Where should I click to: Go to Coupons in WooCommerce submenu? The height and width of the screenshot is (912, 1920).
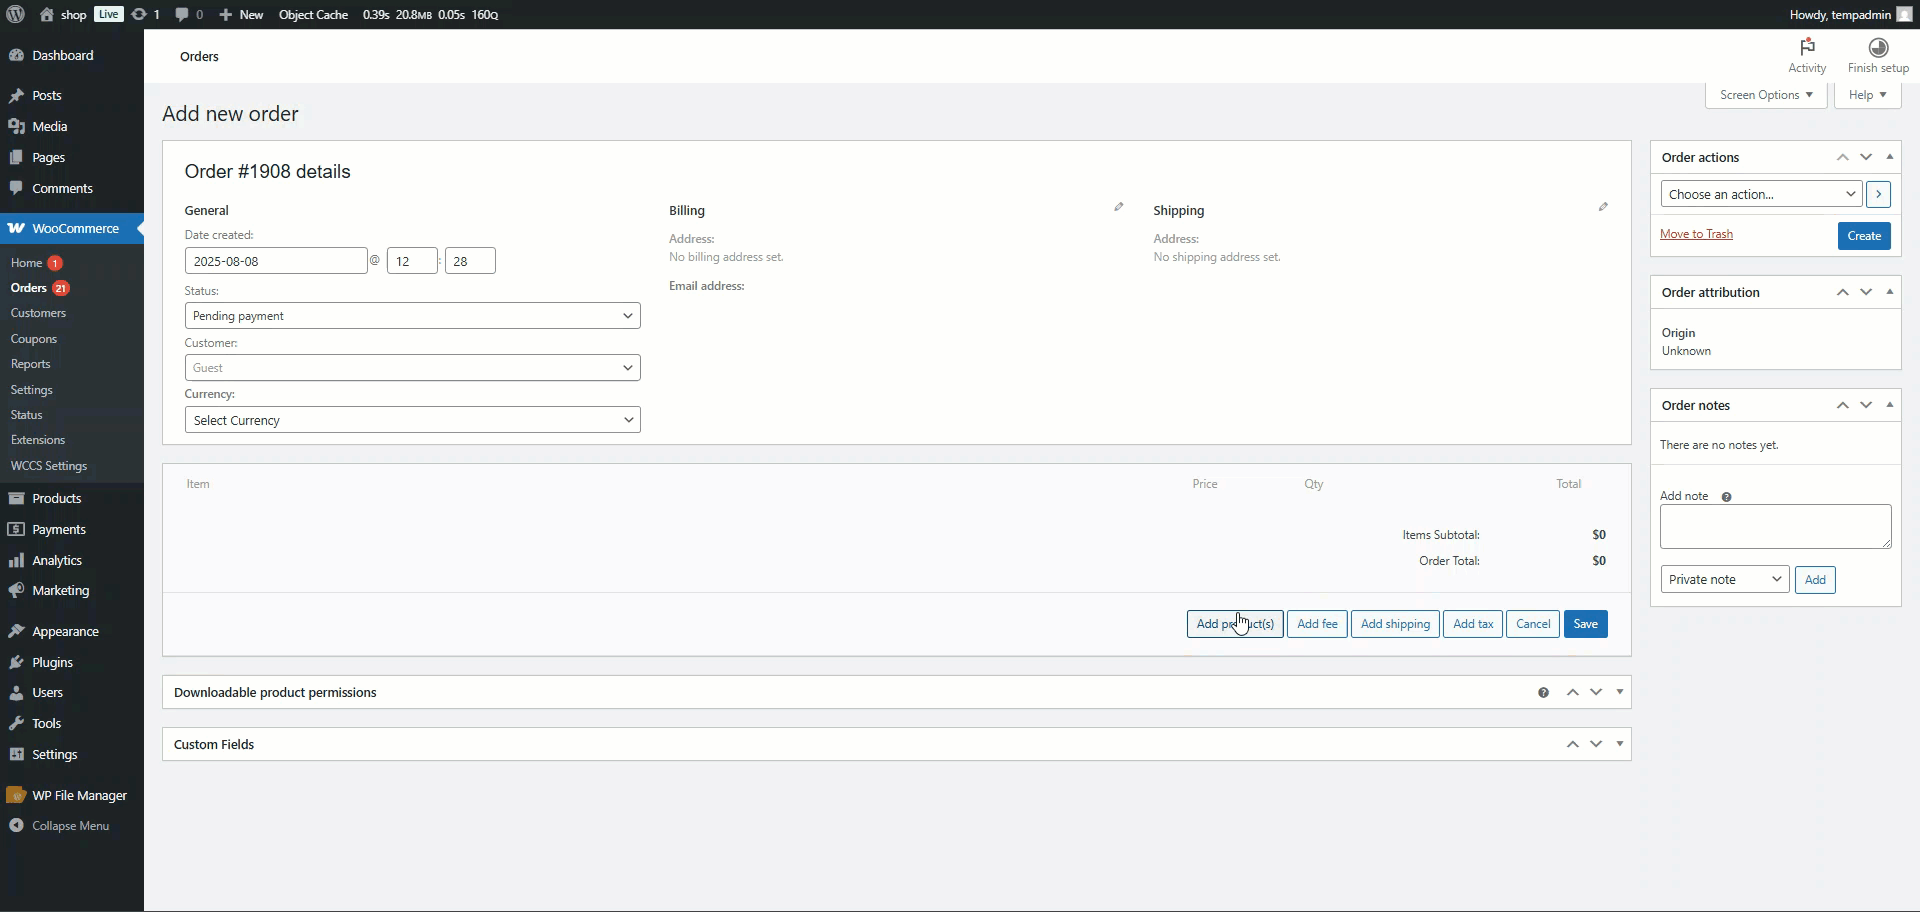coord(34,339)
